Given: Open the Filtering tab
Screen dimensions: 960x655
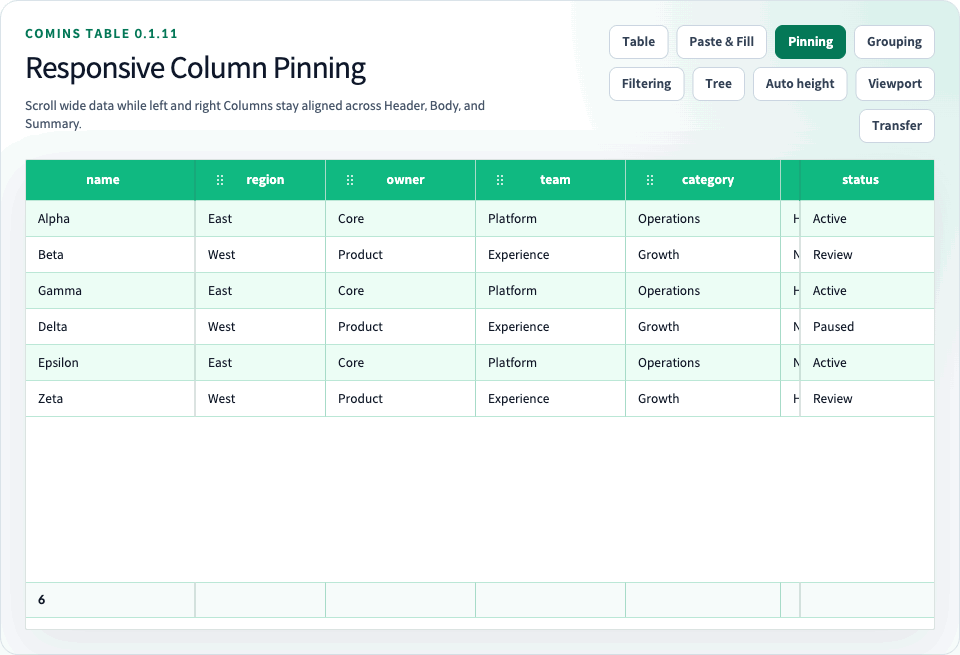Looking at the screenshot, I should click(646, 84).
